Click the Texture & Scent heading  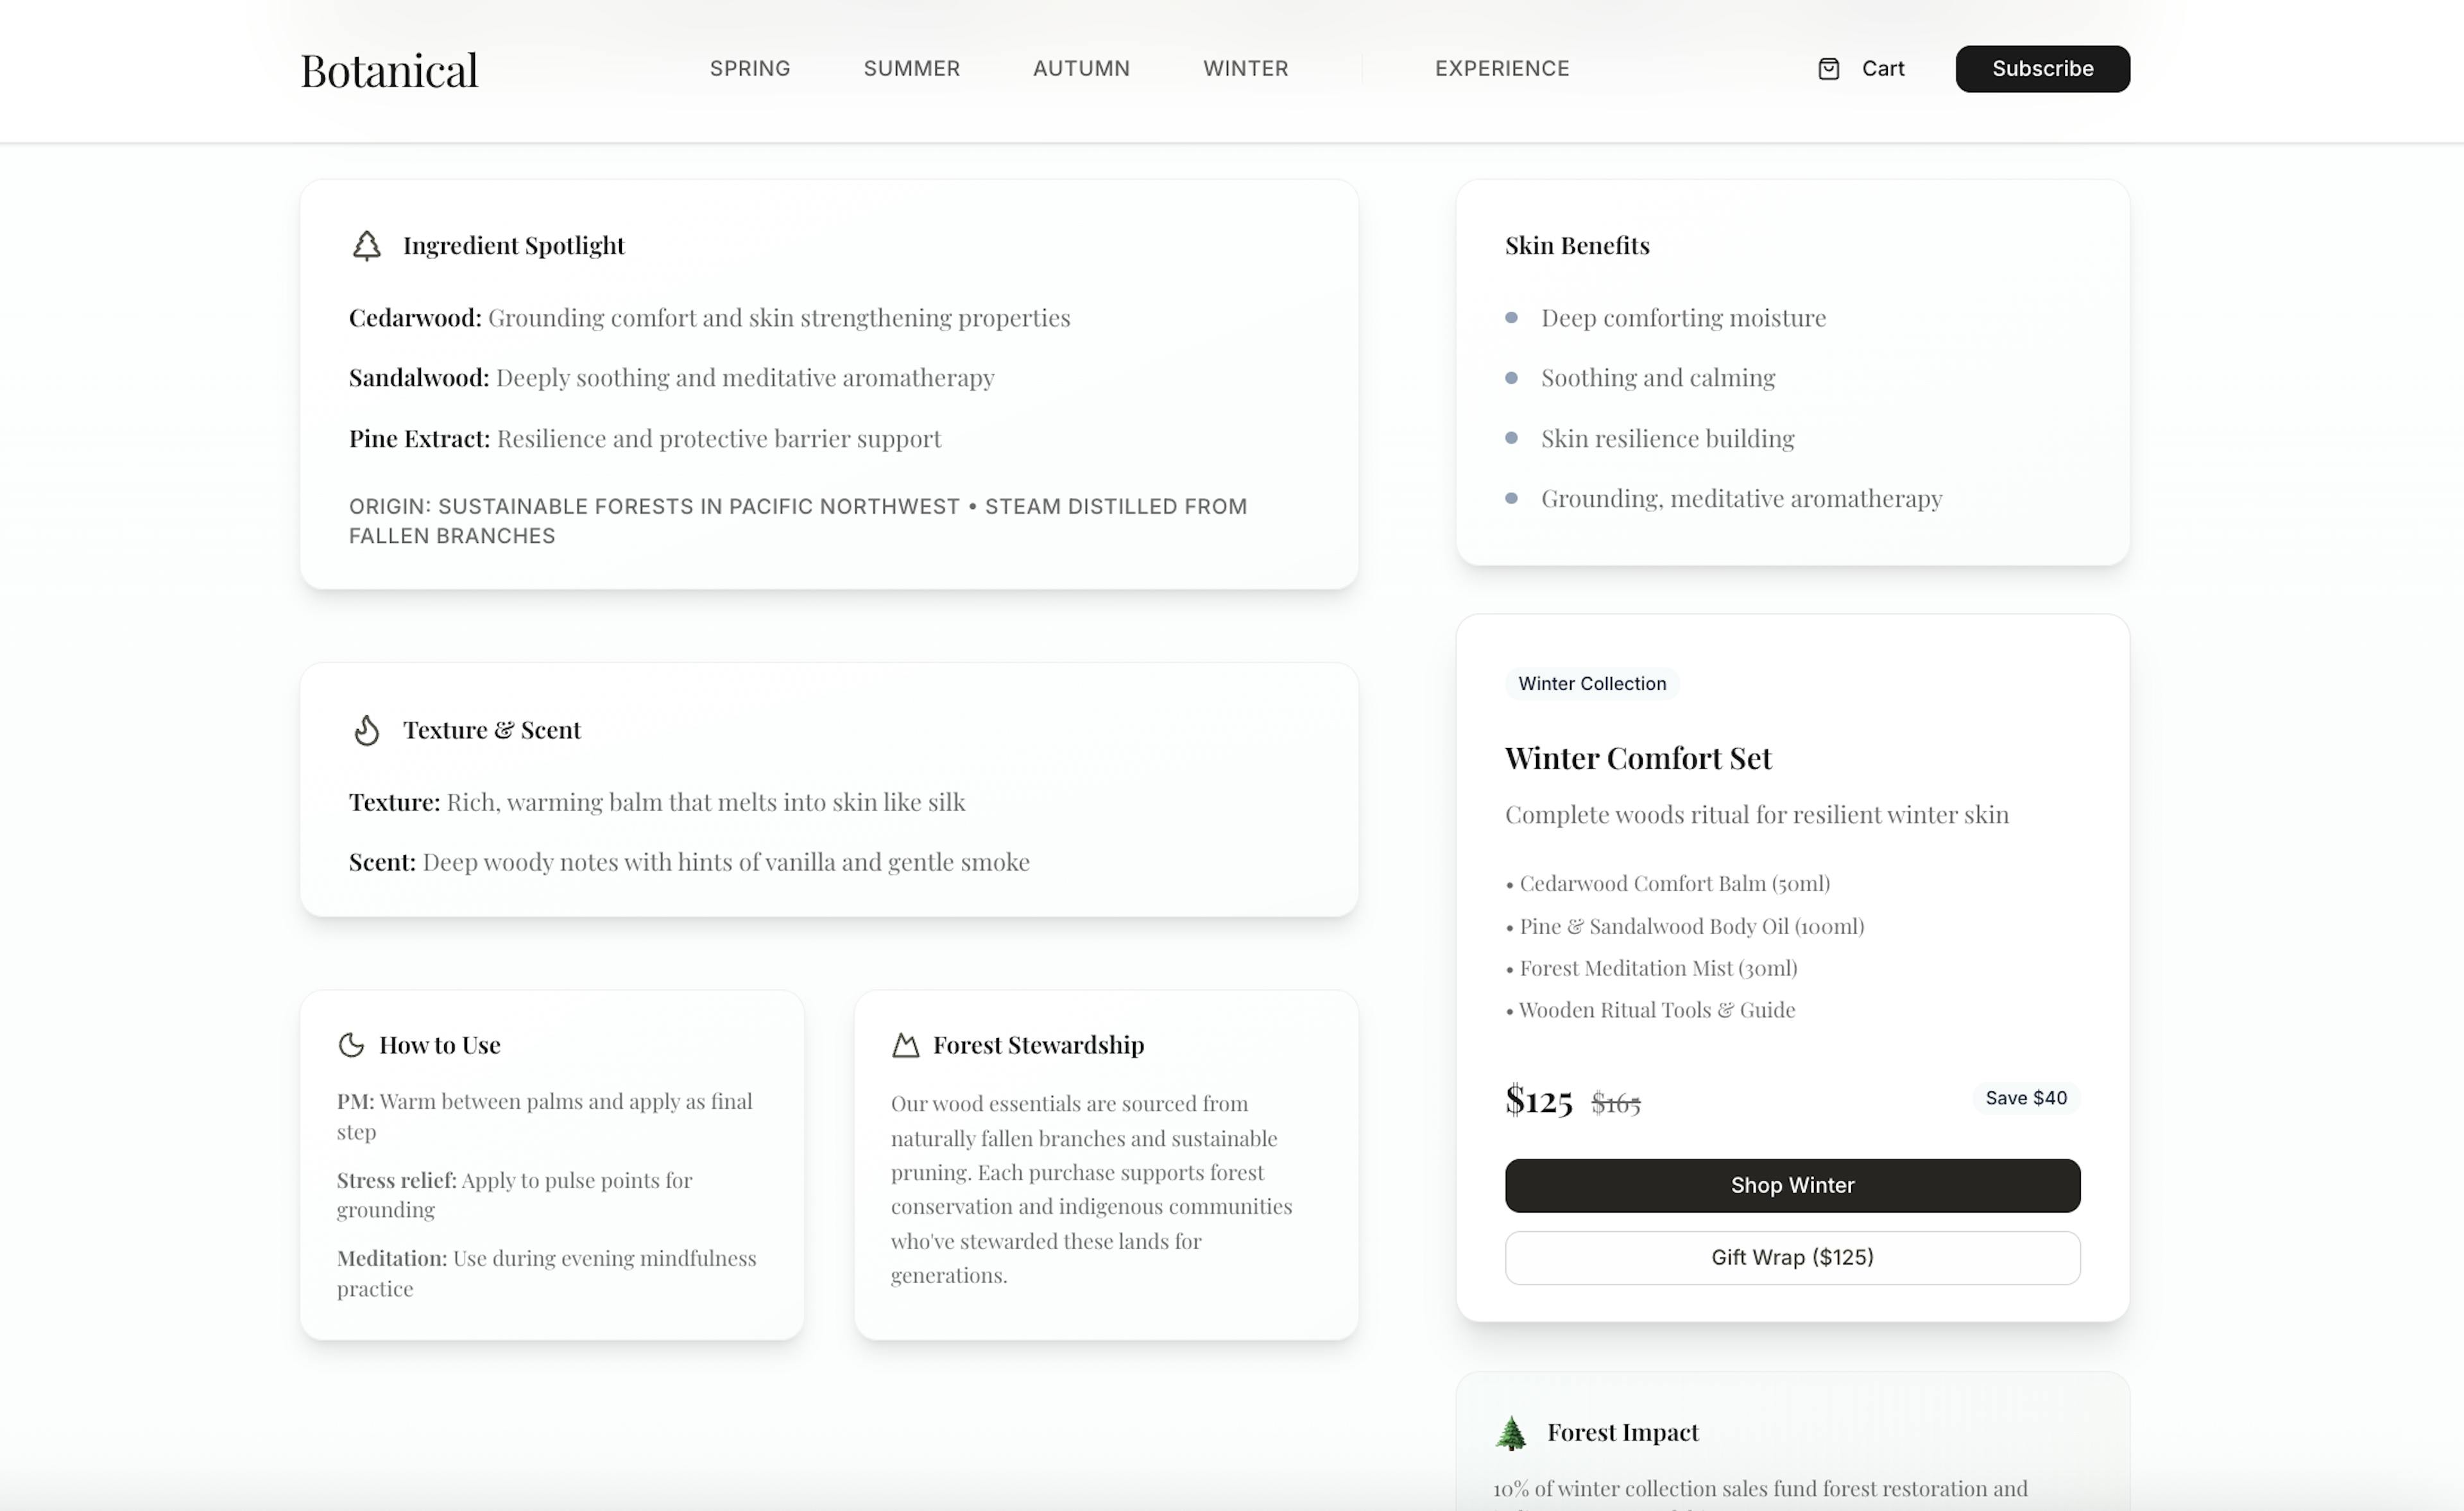tap(491, 730)
